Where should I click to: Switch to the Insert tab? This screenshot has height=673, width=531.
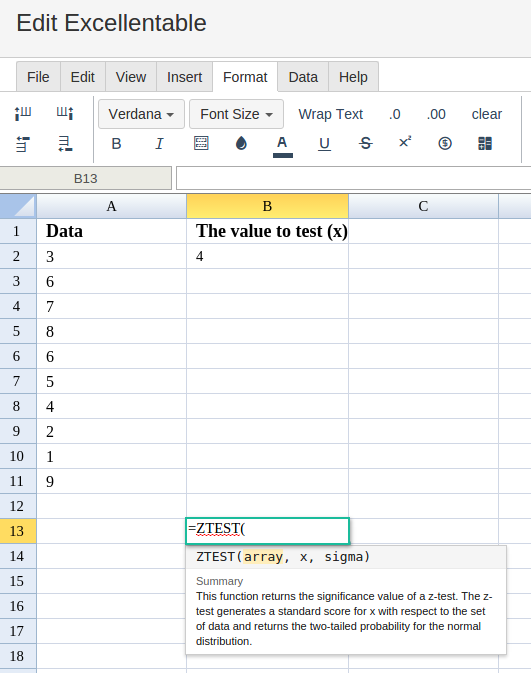click(x=185, y=77)
